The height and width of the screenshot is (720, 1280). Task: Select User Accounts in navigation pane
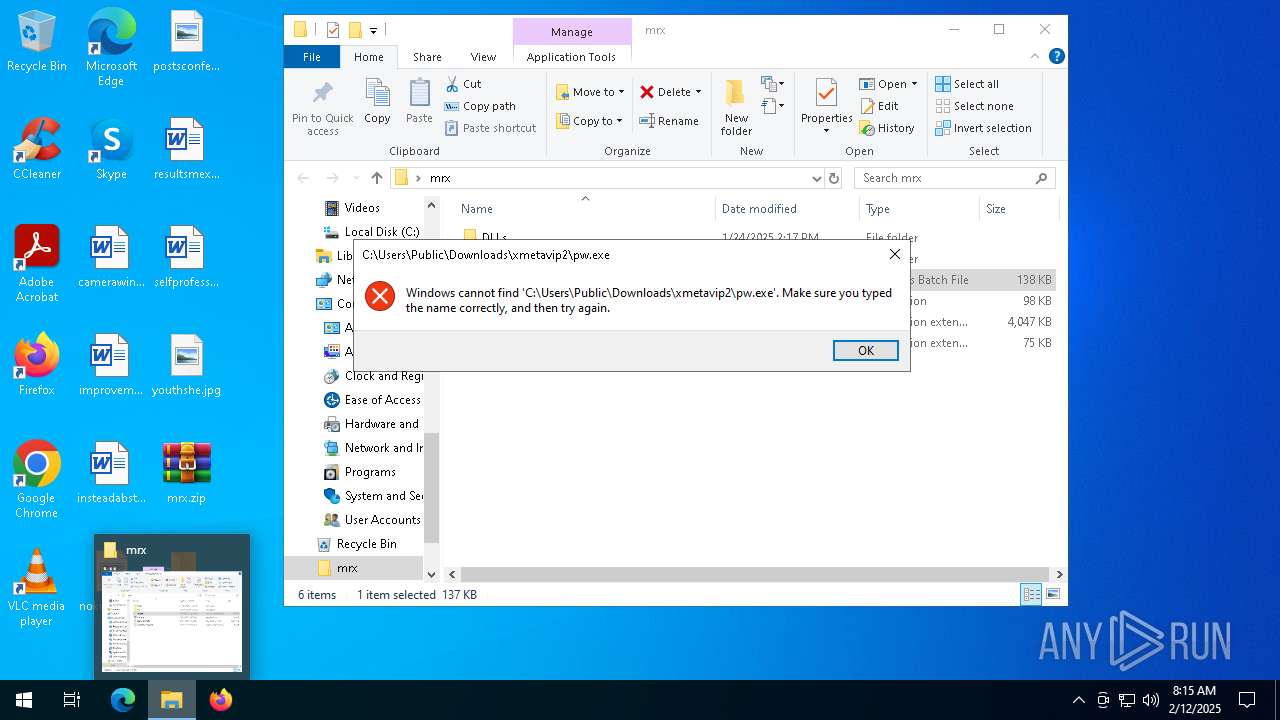point(372,520)
